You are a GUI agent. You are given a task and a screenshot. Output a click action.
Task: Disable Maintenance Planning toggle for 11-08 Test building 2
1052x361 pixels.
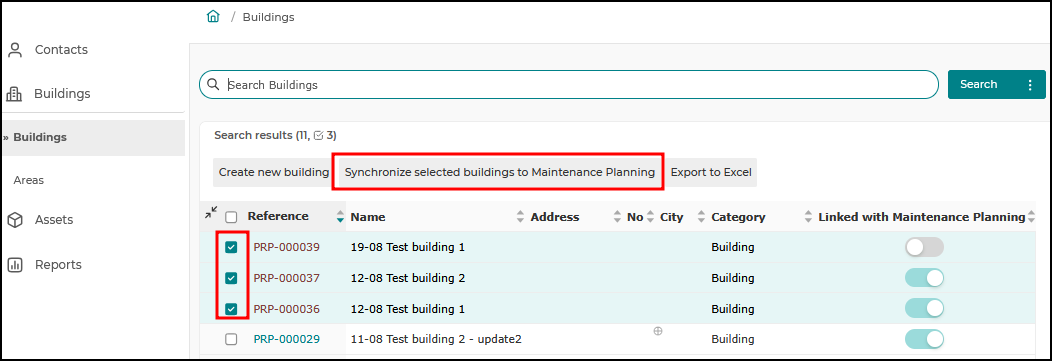[x=924, y=339]
